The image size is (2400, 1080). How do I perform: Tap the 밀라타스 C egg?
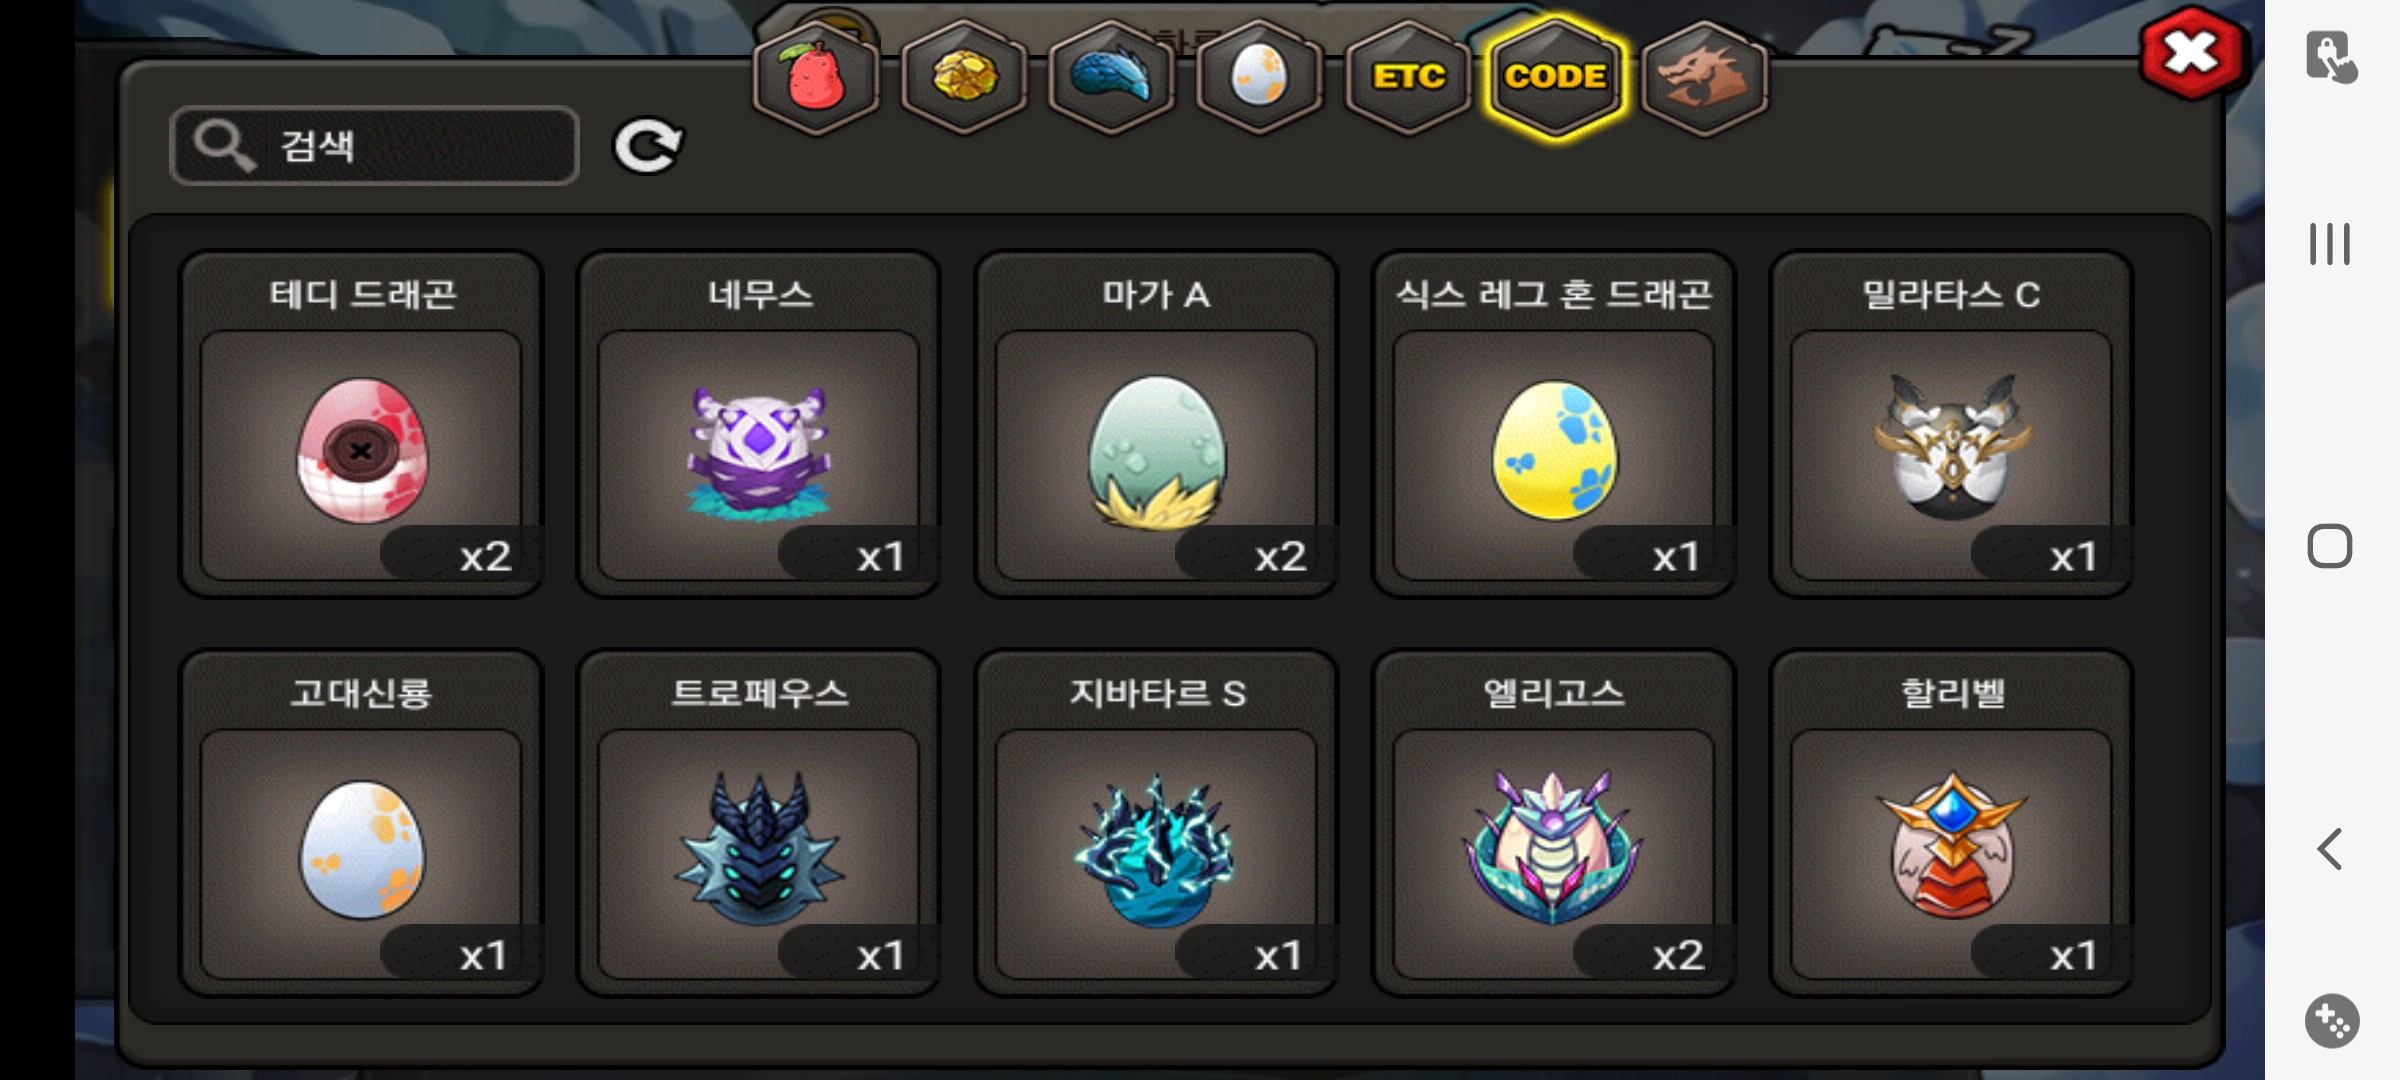[1951, 424]
